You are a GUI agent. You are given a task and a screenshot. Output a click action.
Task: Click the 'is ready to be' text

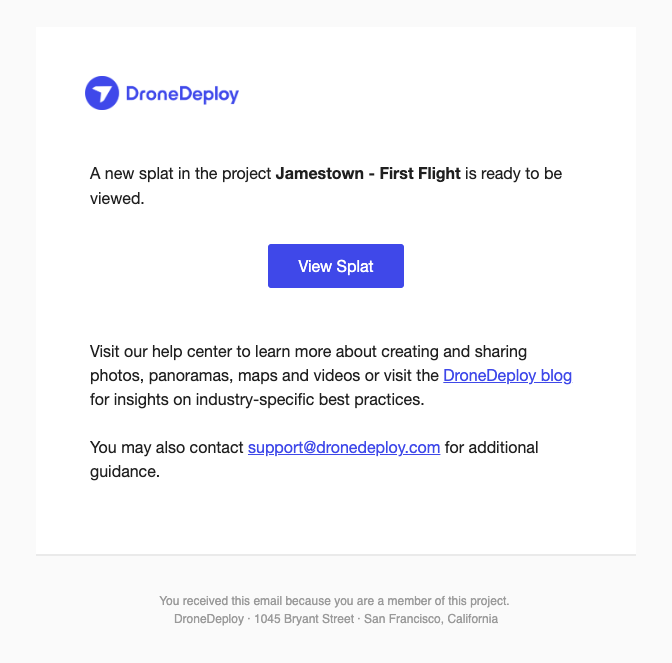(x=514, y=174)
